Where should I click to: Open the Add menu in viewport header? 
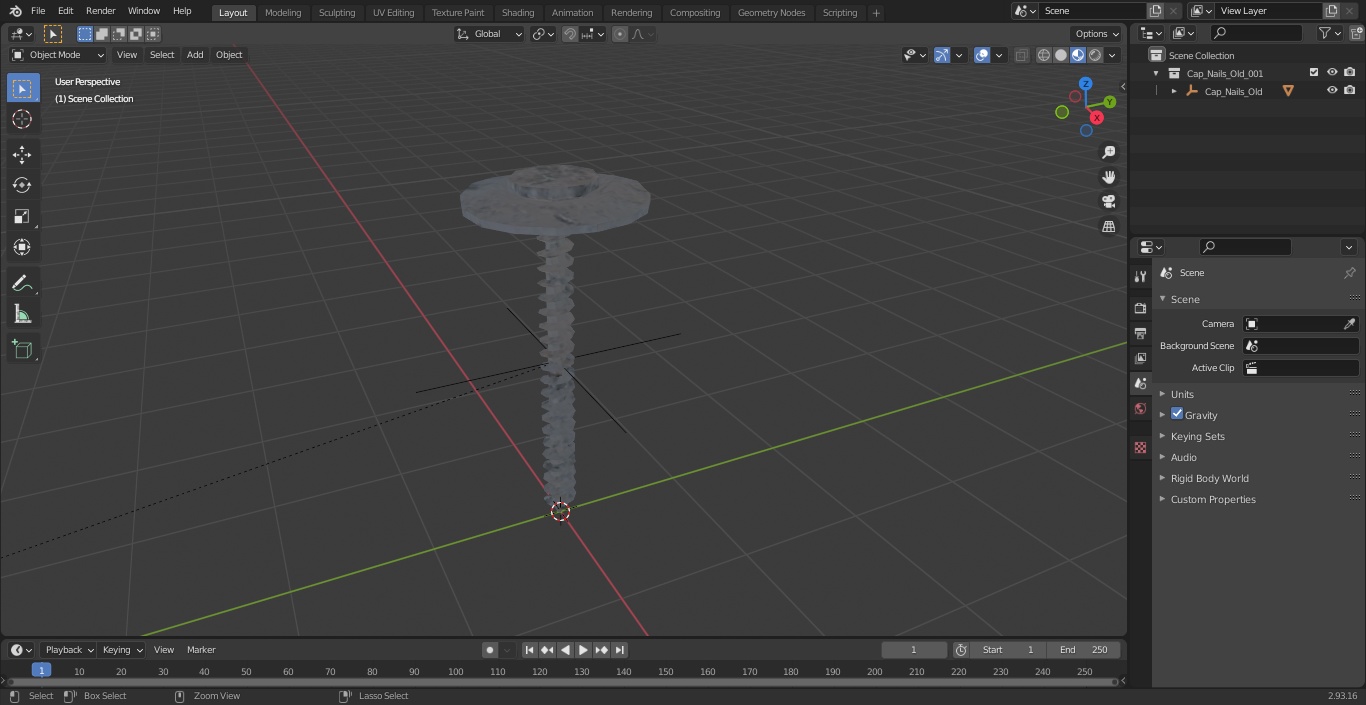(x=195, y=55)
